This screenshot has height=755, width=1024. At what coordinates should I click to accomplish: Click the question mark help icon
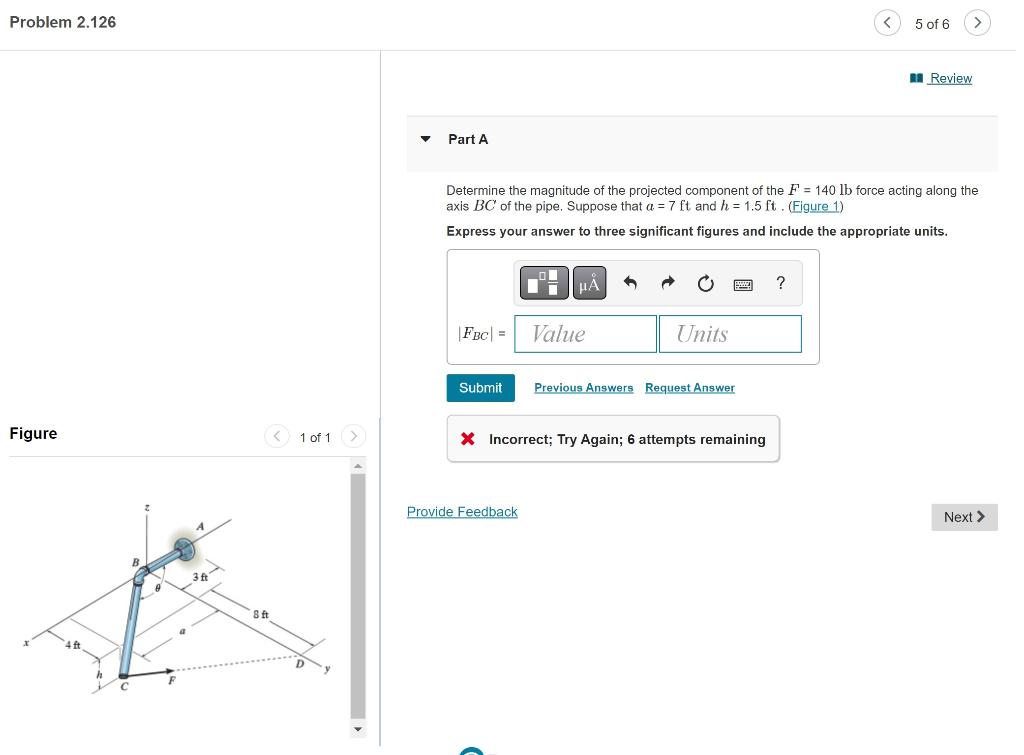click(x=780, y=283)
